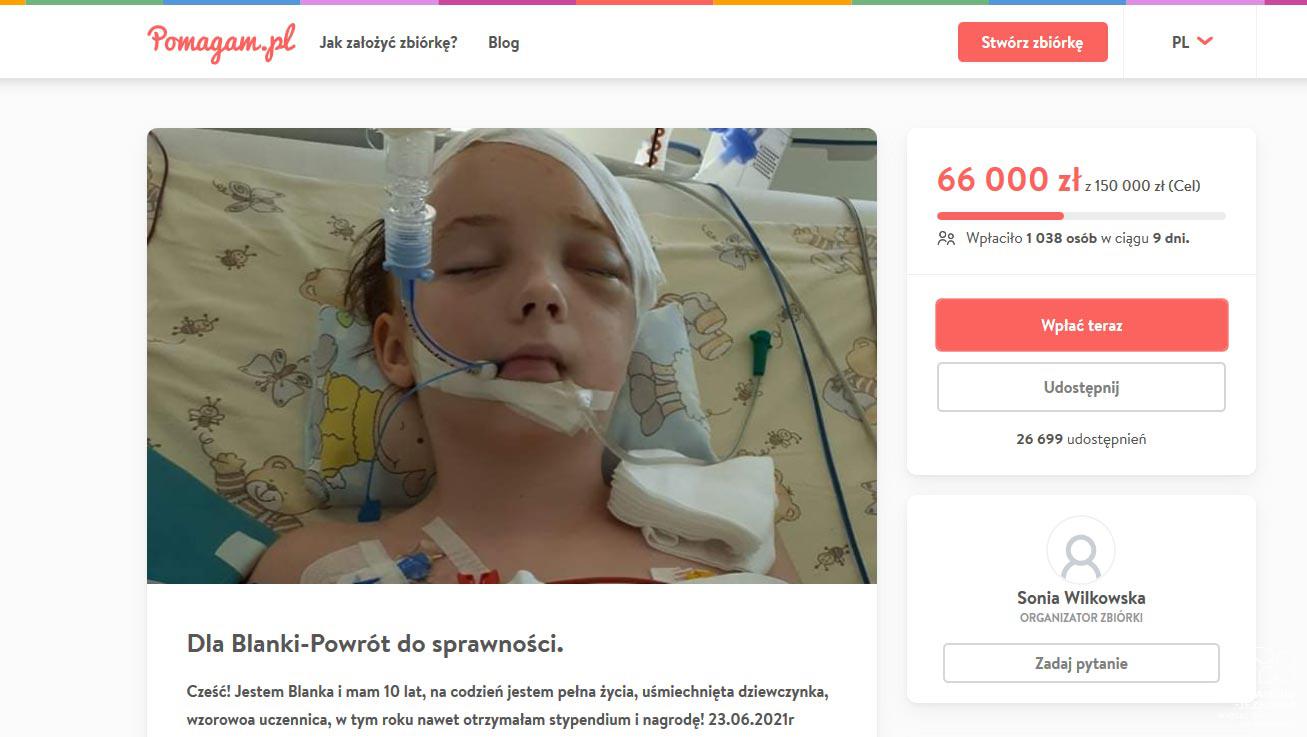The image size is (1307, 737).
Task: Open the campaign photo of Blanka
Action: (512, 356)
